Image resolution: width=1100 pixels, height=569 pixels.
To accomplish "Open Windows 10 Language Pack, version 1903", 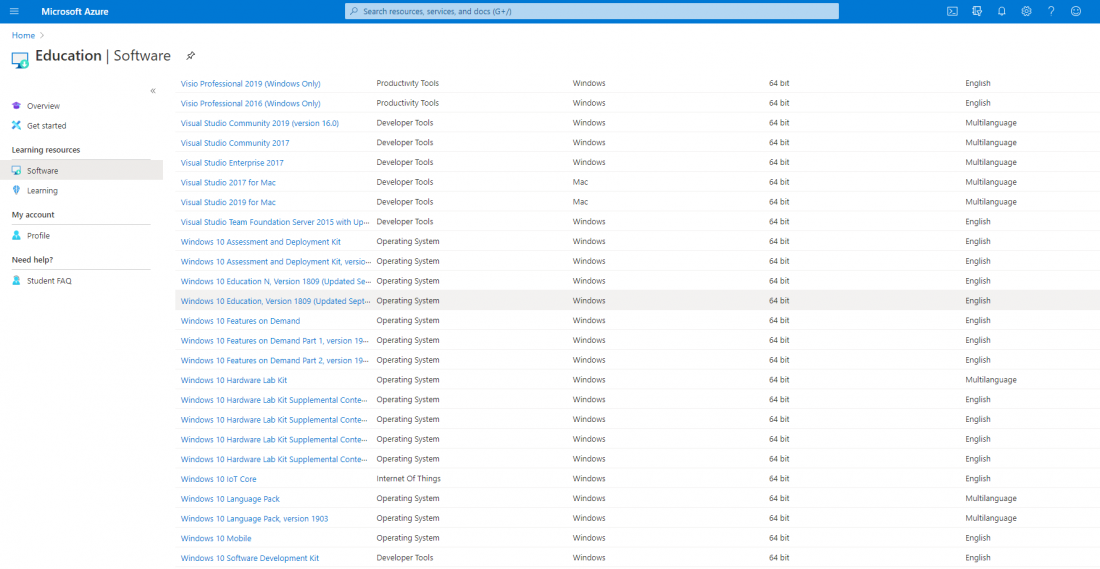I will (x=254, y=518).
